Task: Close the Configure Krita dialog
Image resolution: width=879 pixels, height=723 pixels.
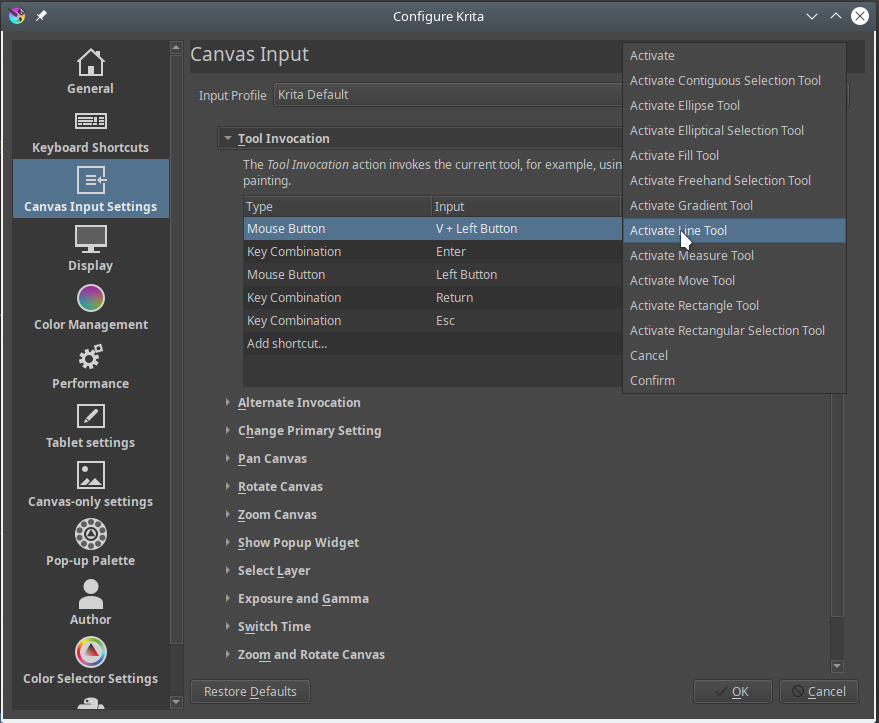Action: [x=859, y=16]
